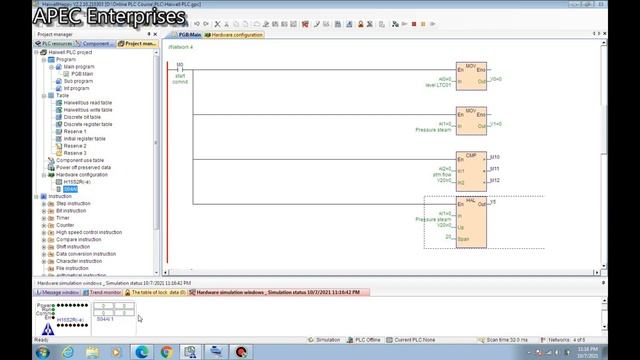Select the H16S2R(-e) hardware module
This screenshot has width=640, height=360.
77,182
